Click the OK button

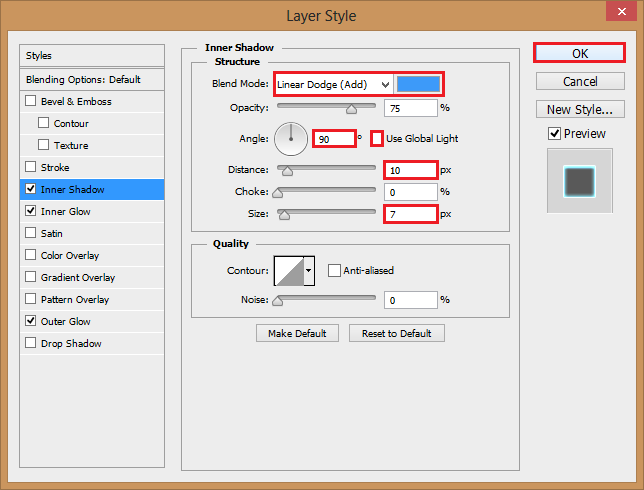coord(580,54)
